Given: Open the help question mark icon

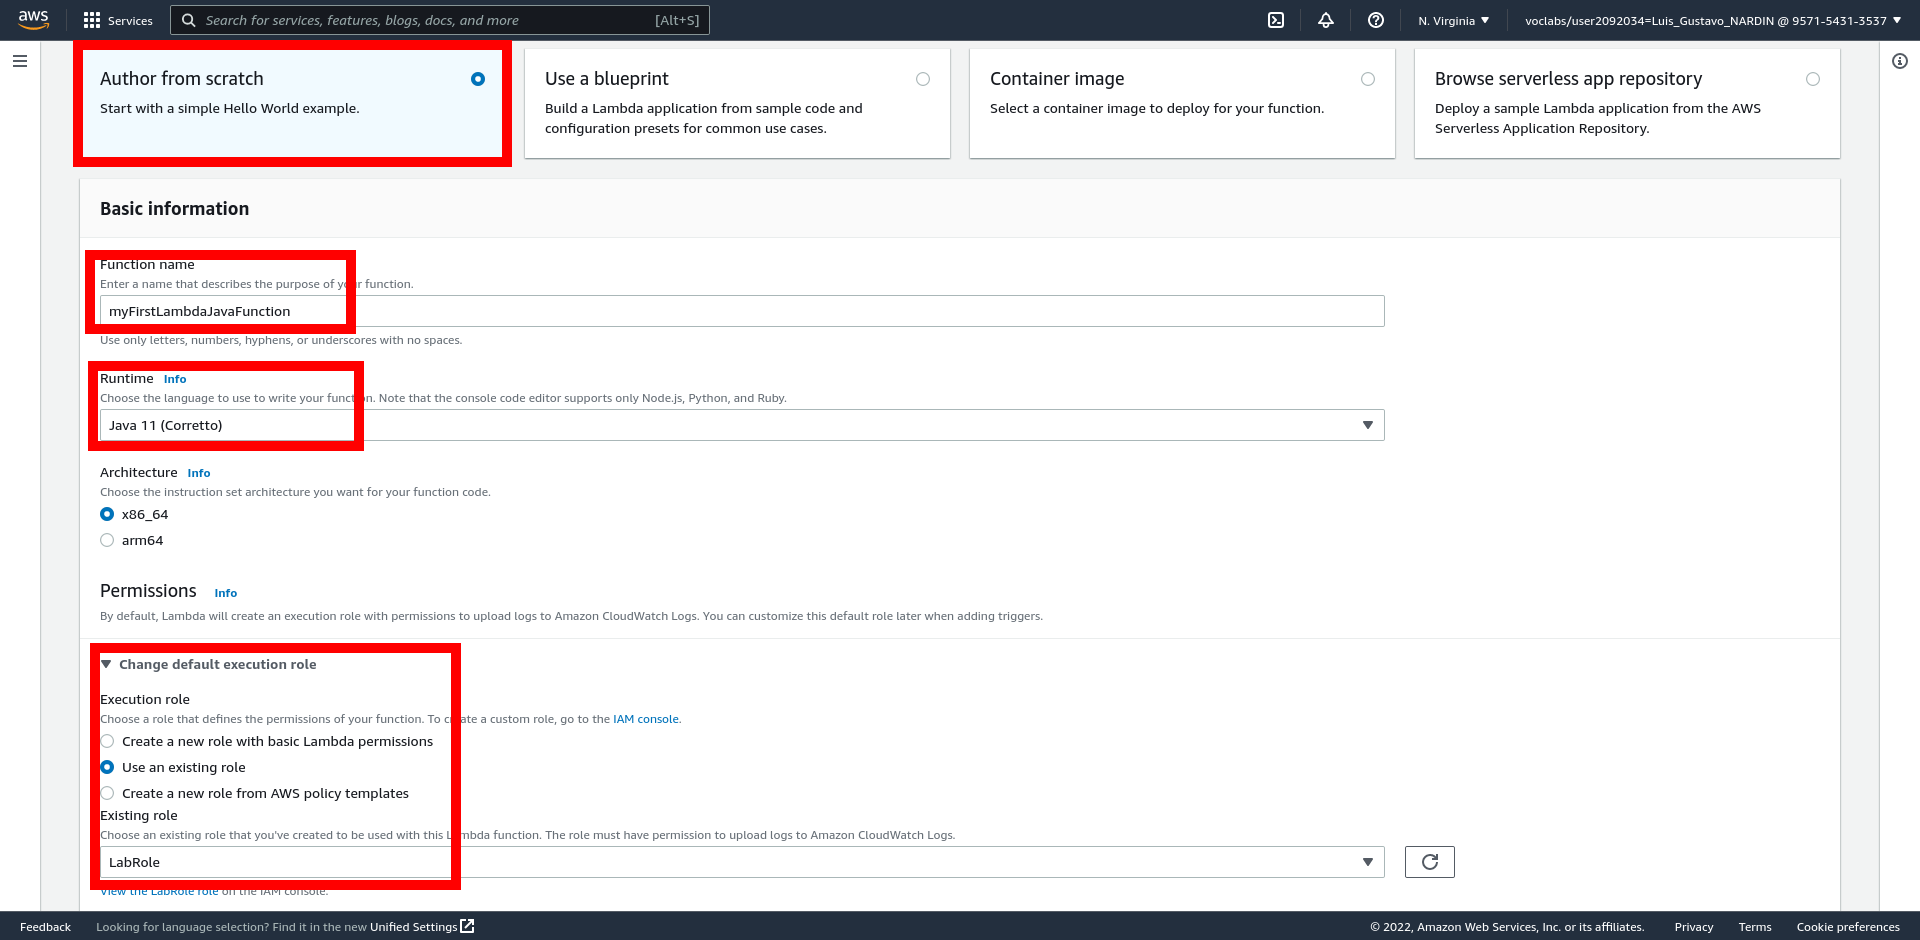Looking at the screenshot, I should click(1376, 20).
